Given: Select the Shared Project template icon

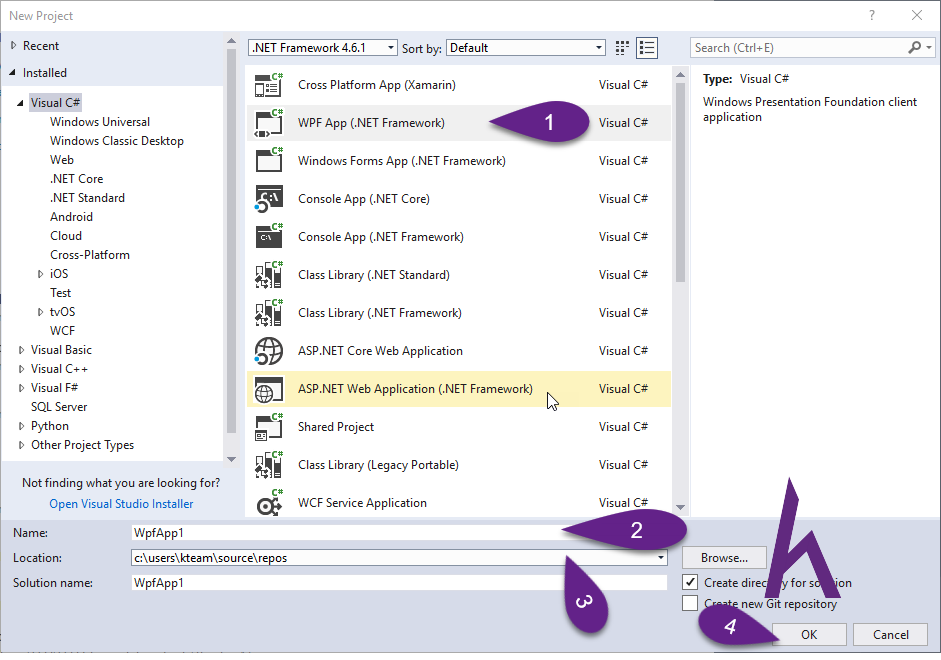Looking at the screenshot, I should (268, 427).
